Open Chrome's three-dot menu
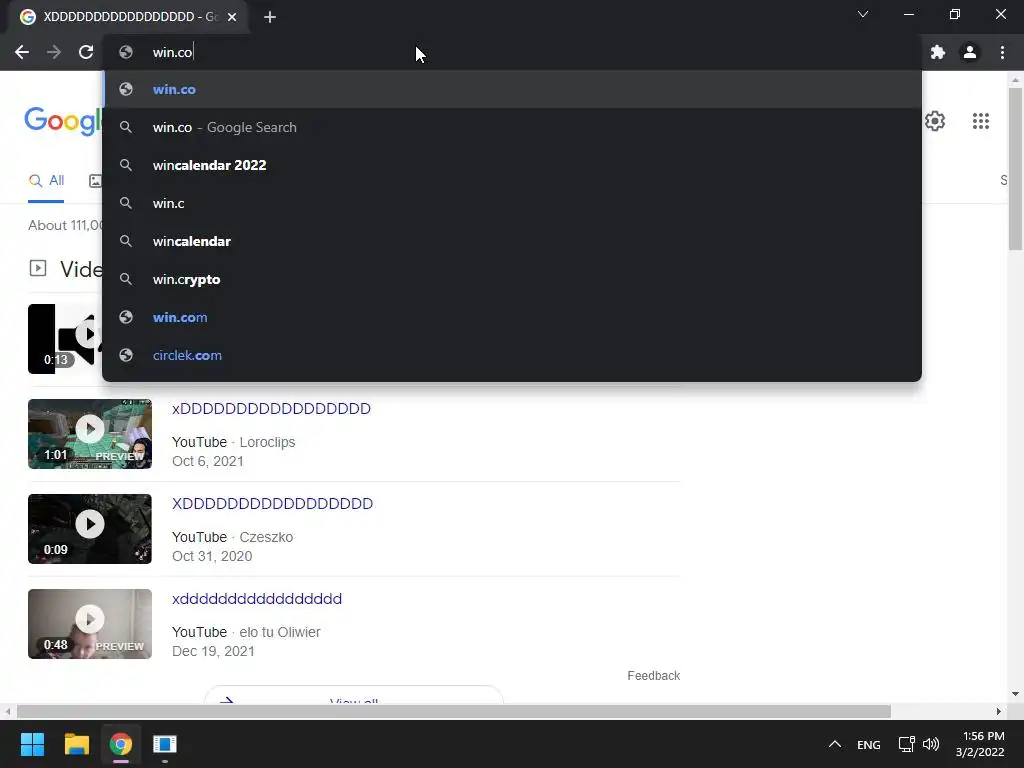The width and height of the screenshot is (1024, 768). pyautogui.click(x=1002, y=52)
